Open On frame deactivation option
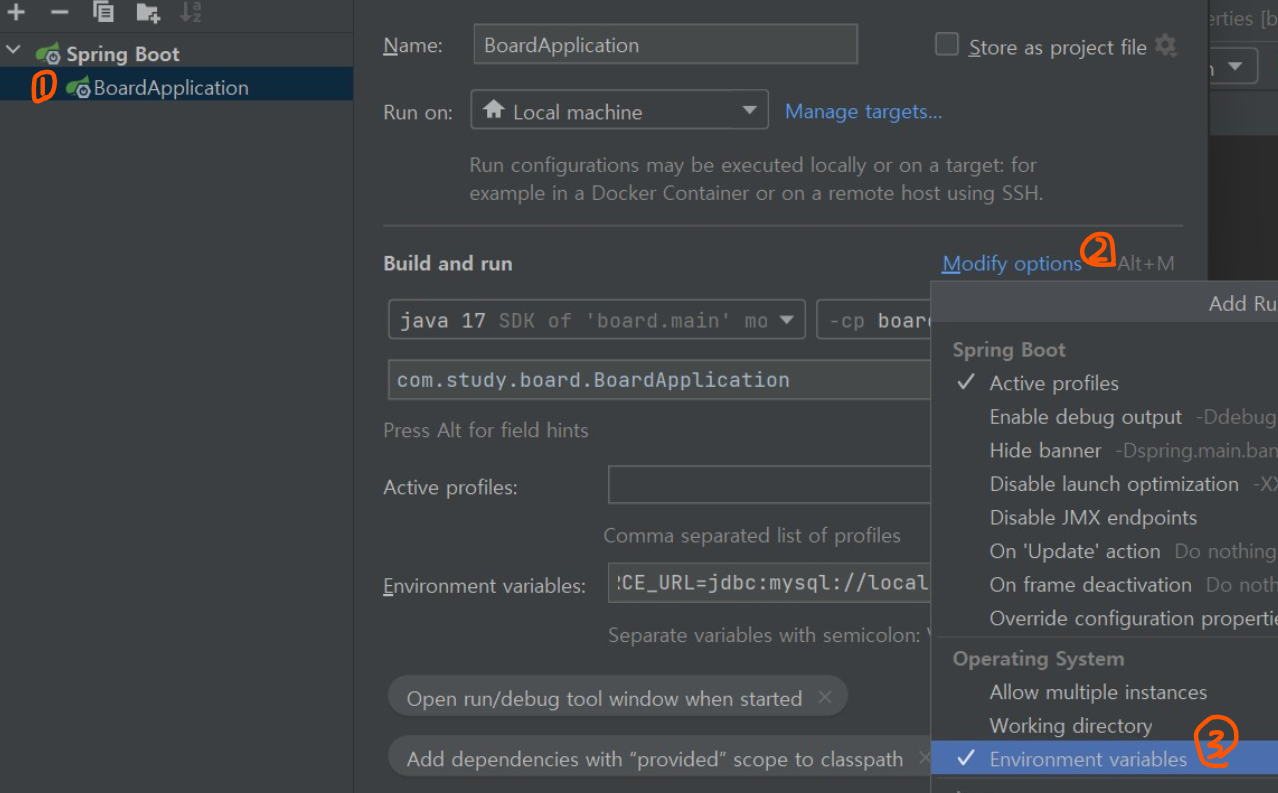Screen dimensions: 1278x793 click(x=1090, y=584)
